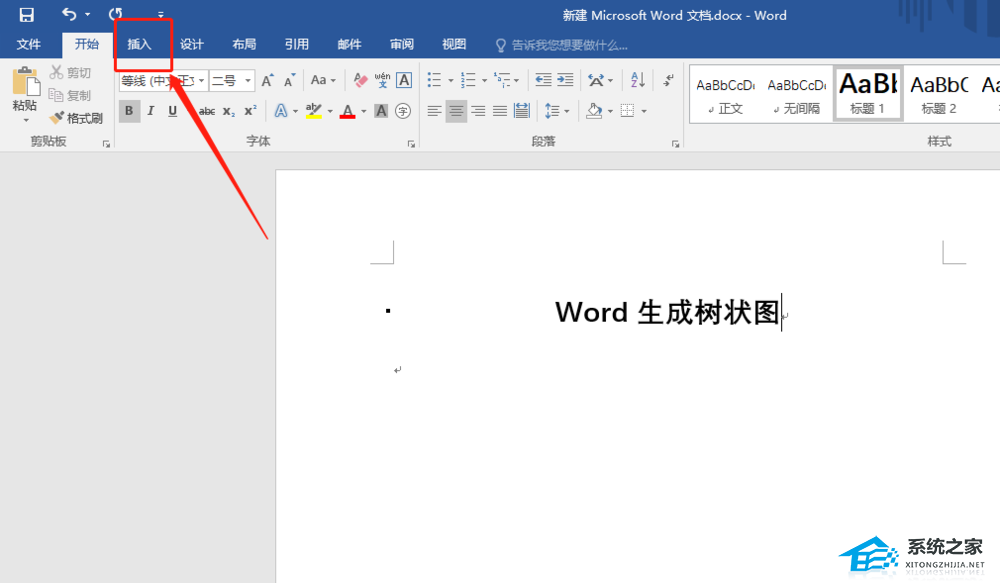Image resolution: width=1000 pixels, height=583 pixels.
Task: Click the Clear All Formatting icon
Action: 360,80
